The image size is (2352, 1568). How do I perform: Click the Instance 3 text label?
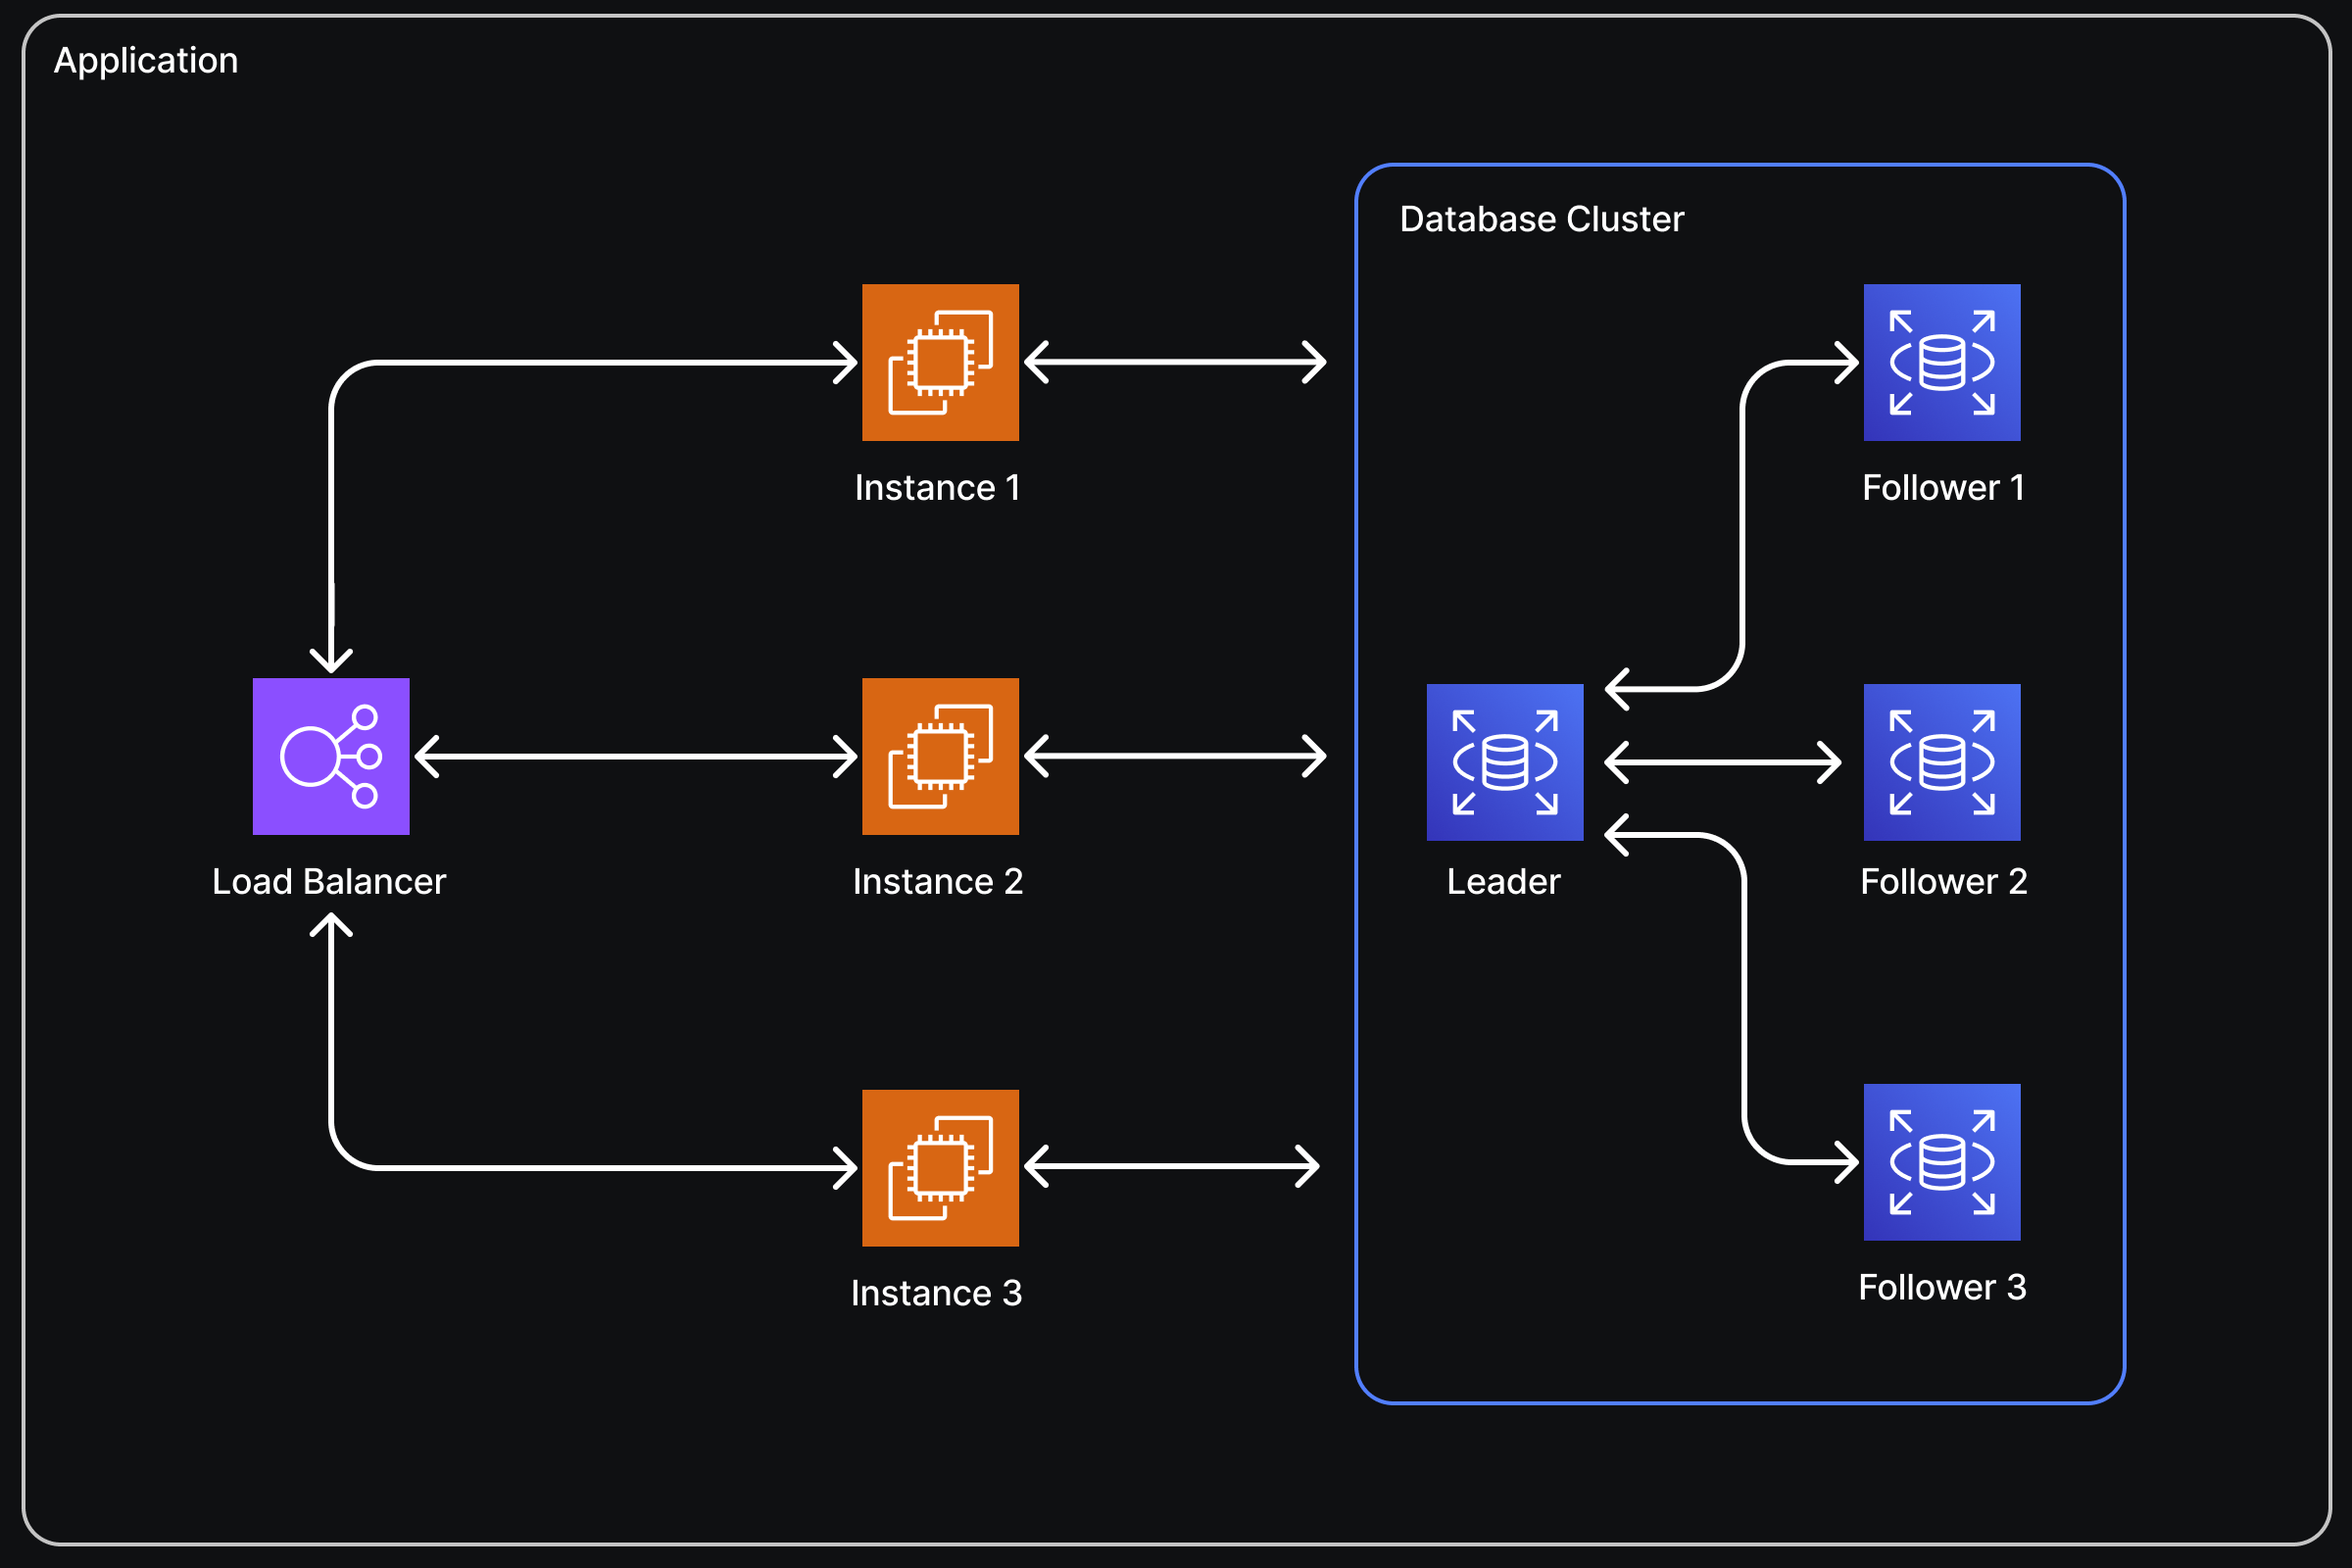(x=936, y=1293)
